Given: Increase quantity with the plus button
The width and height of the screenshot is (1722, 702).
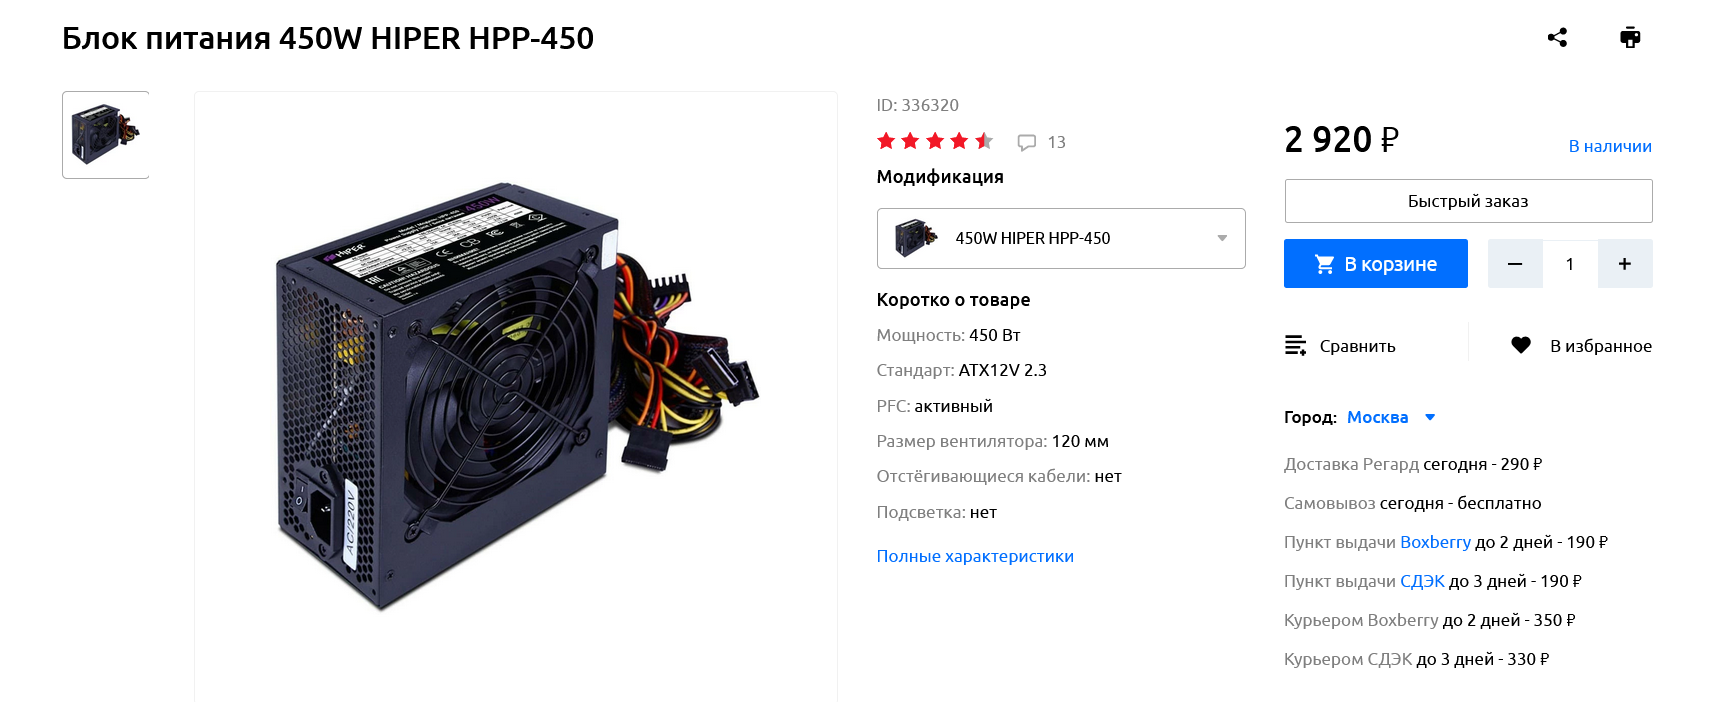Looking at the screenshot, I should pyautogui.click(x=1625, y=264).
